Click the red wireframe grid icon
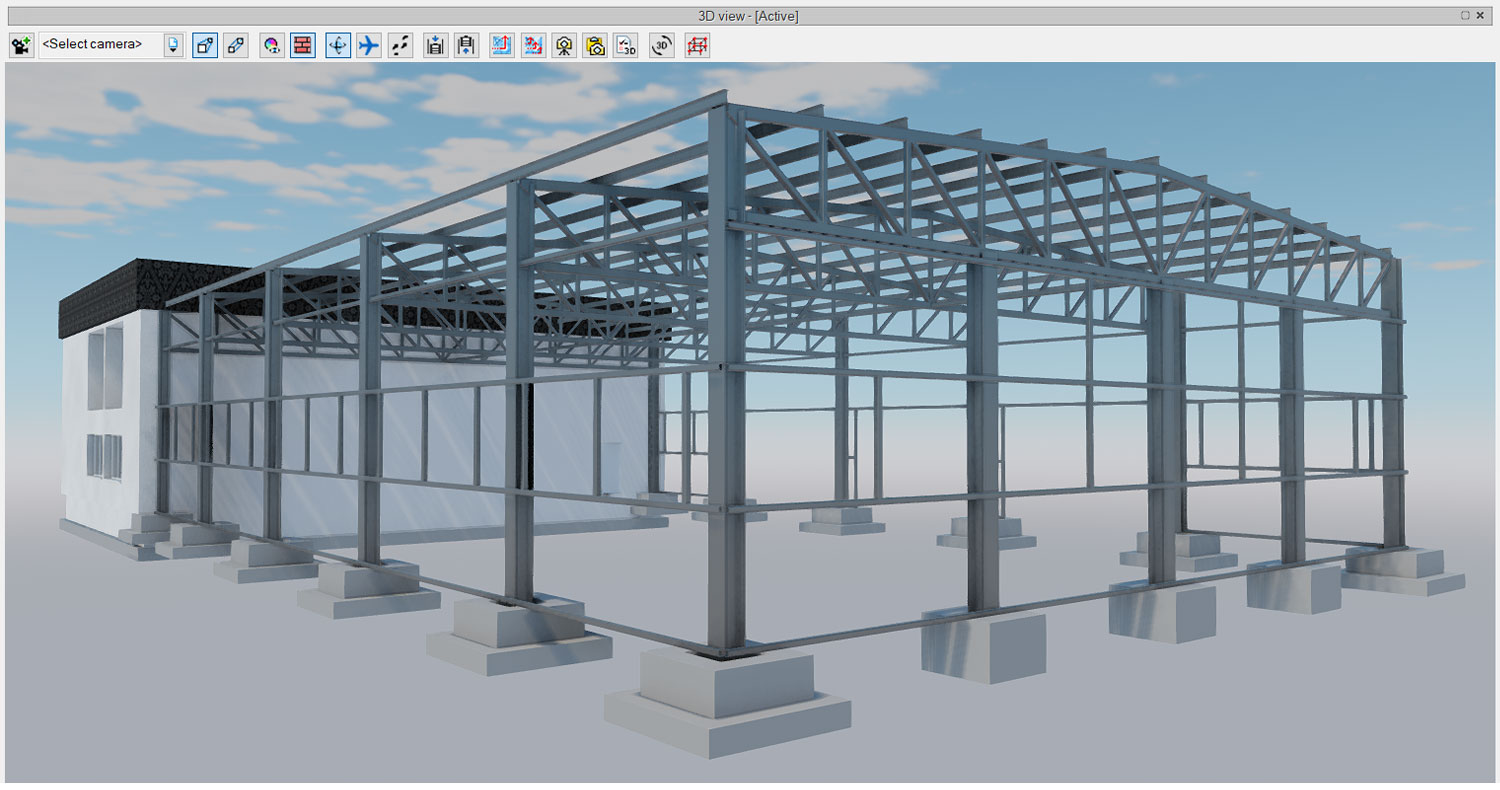The height and width of the screenshot is (790, 1500). 697,45
